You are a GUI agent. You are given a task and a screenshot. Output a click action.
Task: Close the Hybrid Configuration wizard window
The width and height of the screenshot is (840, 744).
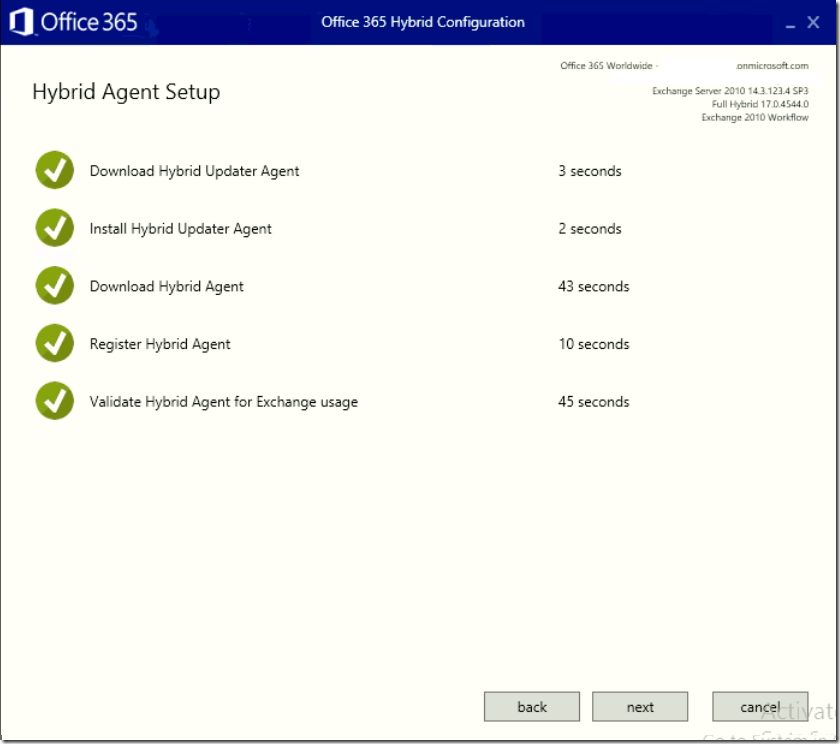pyautogui.click(x=813, y=22)
